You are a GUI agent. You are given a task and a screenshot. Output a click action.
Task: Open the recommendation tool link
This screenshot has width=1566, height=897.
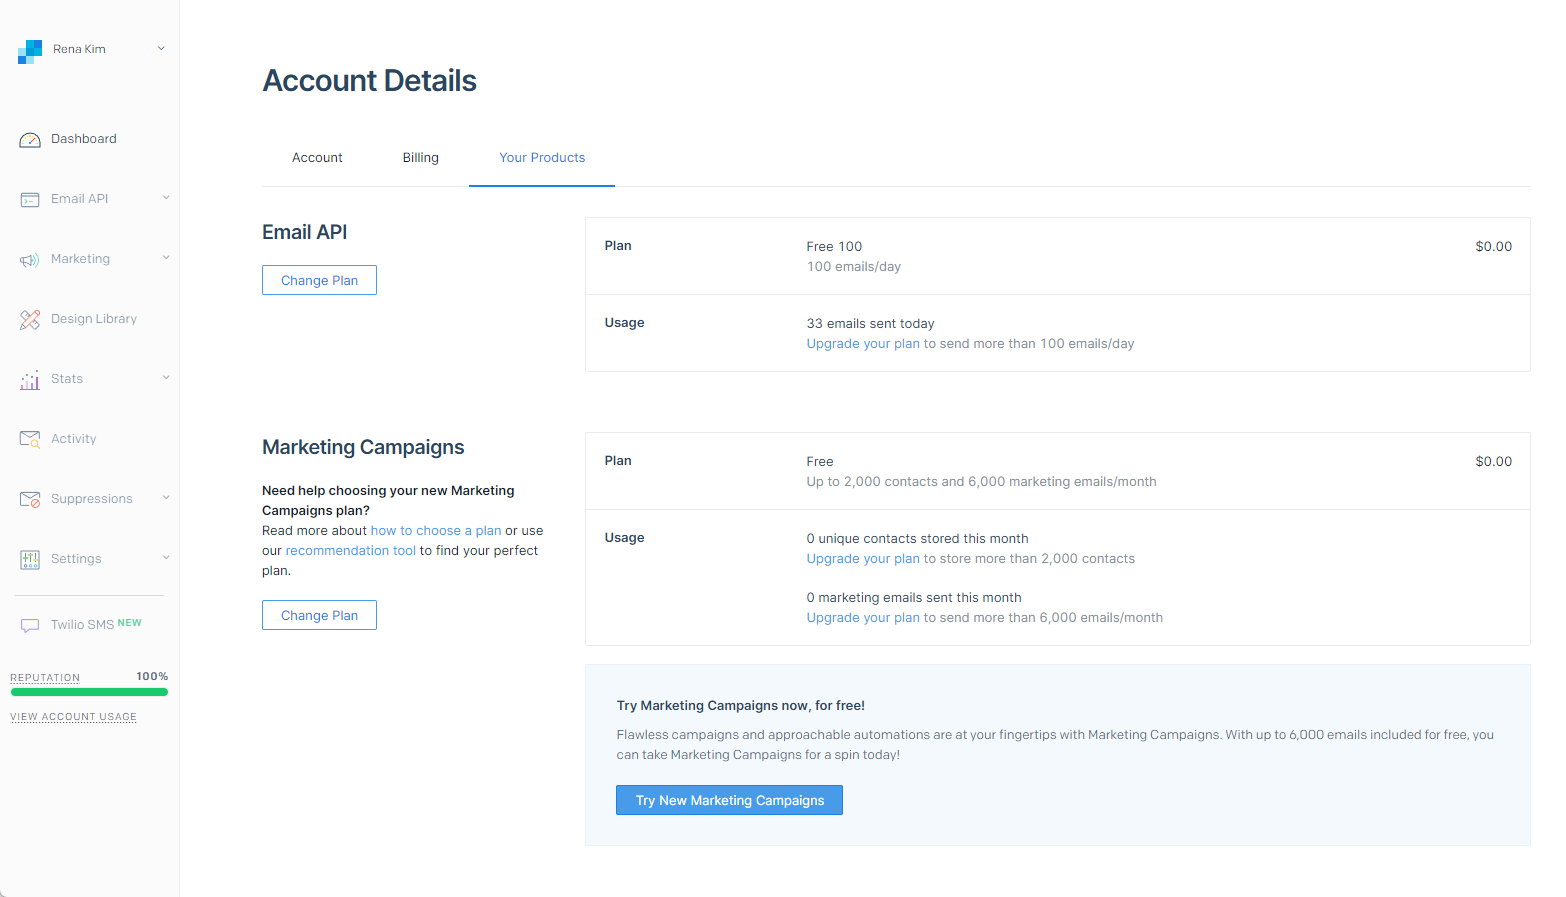pyautogui.click(x=351, y=551)
